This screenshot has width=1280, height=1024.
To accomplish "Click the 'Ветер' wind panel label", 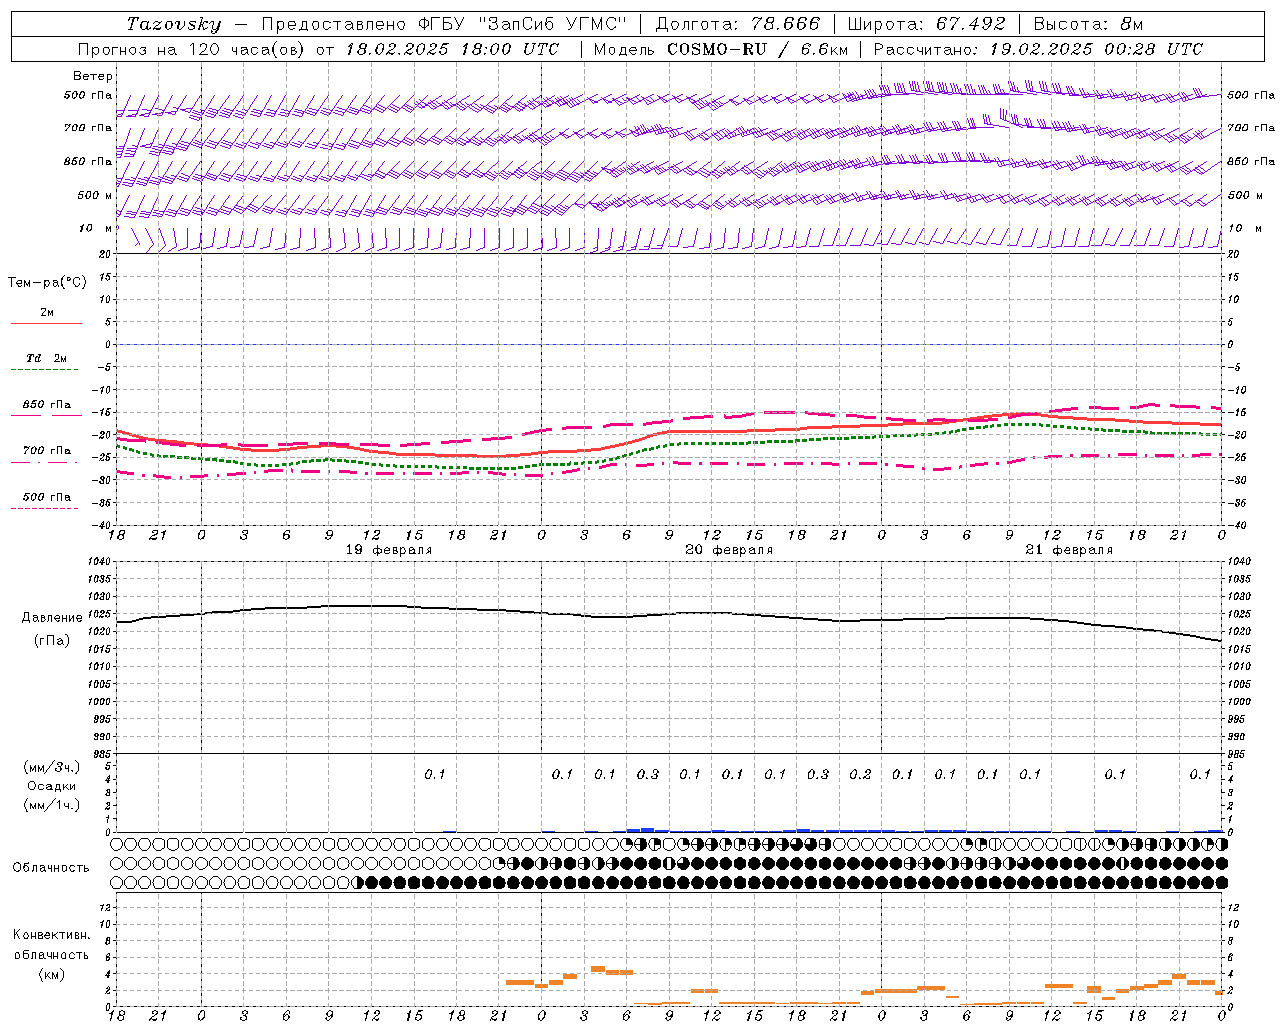I will (x=93, y=76).
